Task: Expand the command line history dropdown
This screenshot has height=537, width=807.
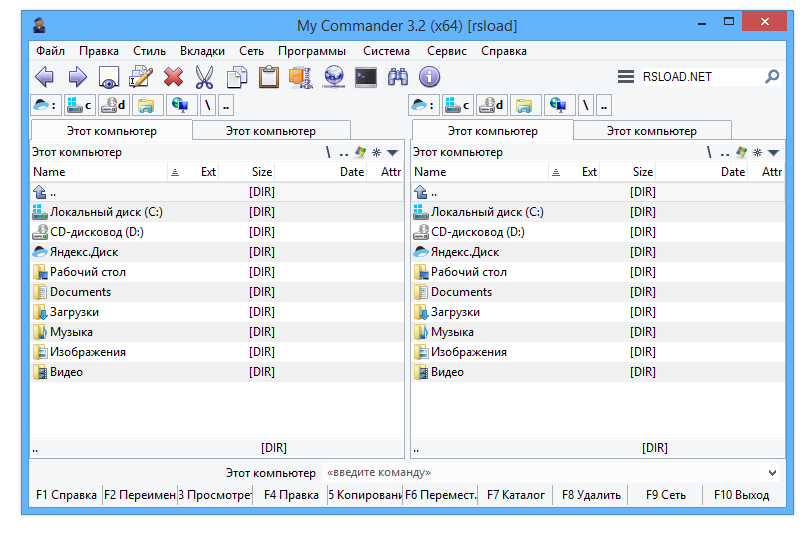Action: pyautogui.click(x=772, y=473)
